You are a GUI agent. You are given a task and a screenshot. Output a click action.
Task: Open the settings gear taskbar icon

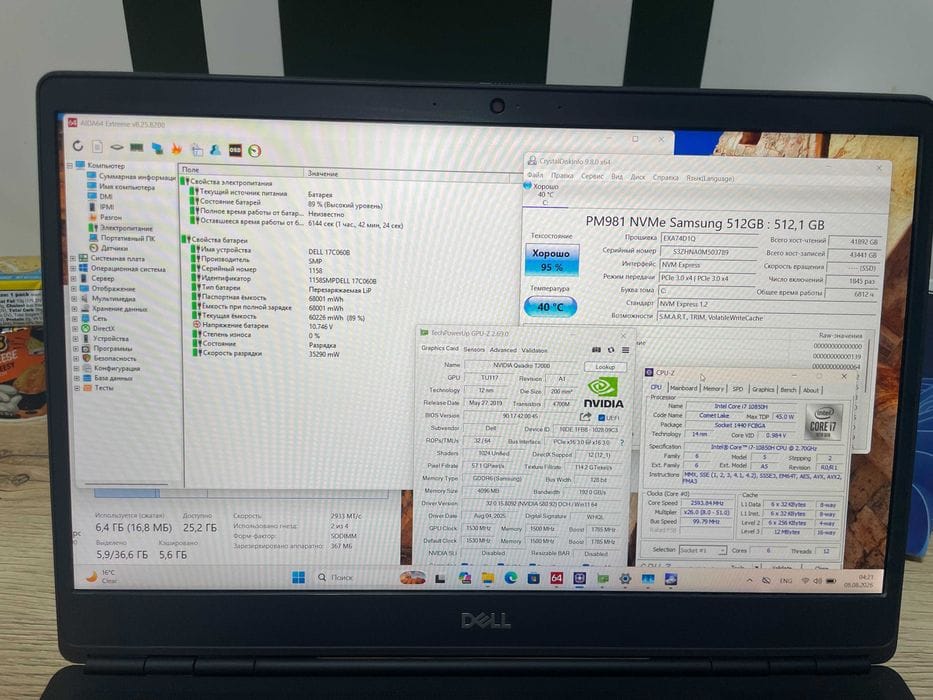(x=625, y=579)
